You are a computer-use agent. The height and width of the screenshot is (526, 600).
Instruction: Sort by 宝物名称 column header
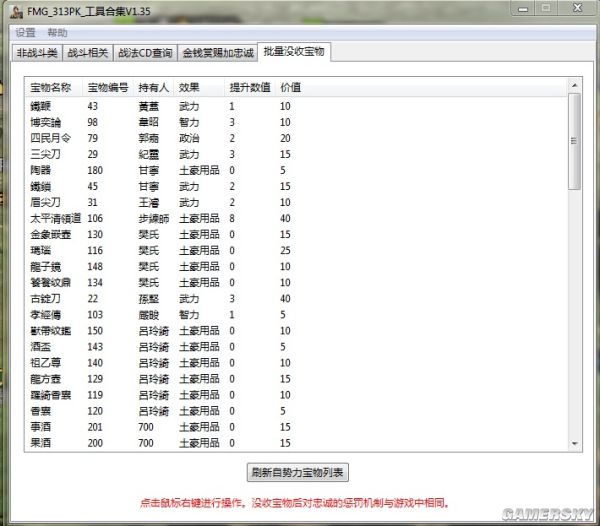click(53, 88)
